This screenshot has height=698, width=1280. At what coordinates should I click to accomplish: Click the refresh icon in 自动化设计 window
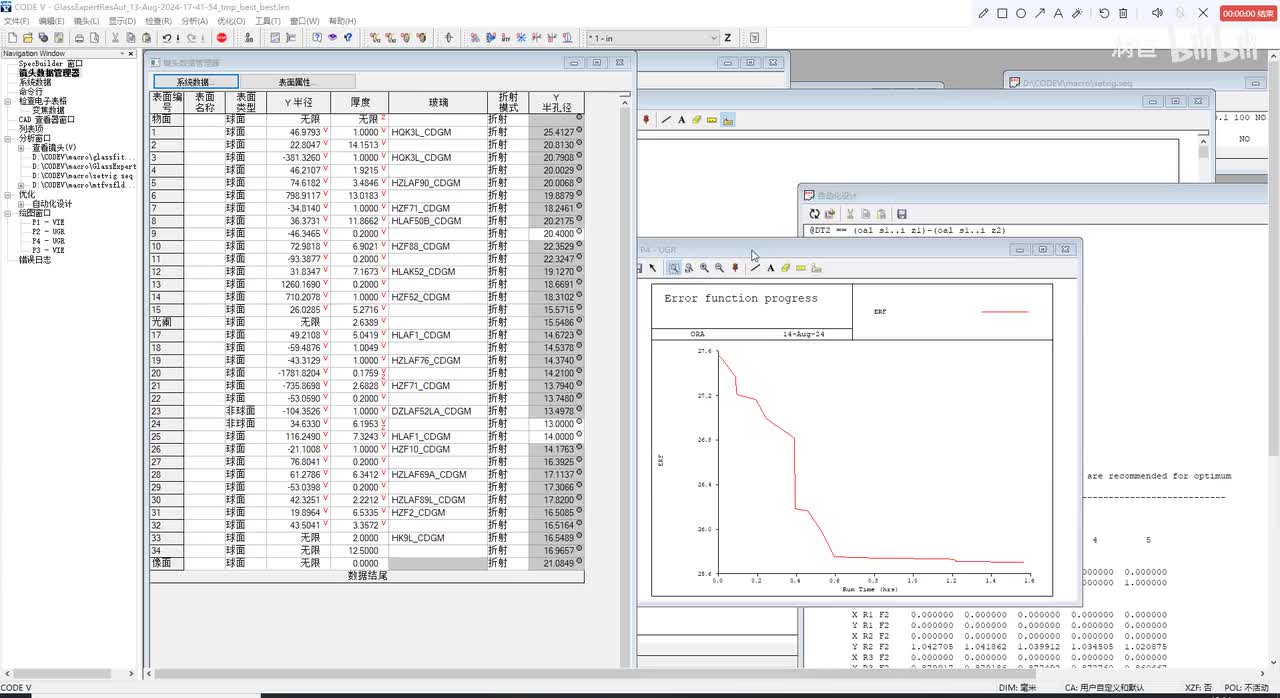(814, 214)
